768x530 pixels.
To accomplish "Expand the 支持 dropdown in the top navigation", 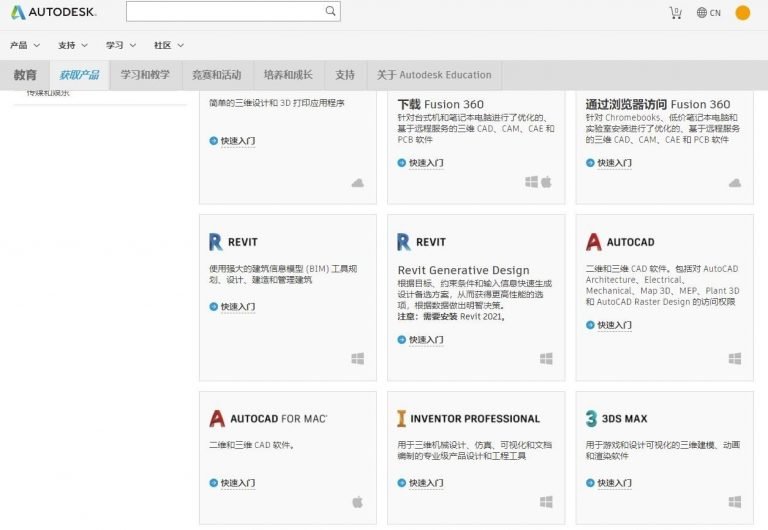I will click(72, 45).
